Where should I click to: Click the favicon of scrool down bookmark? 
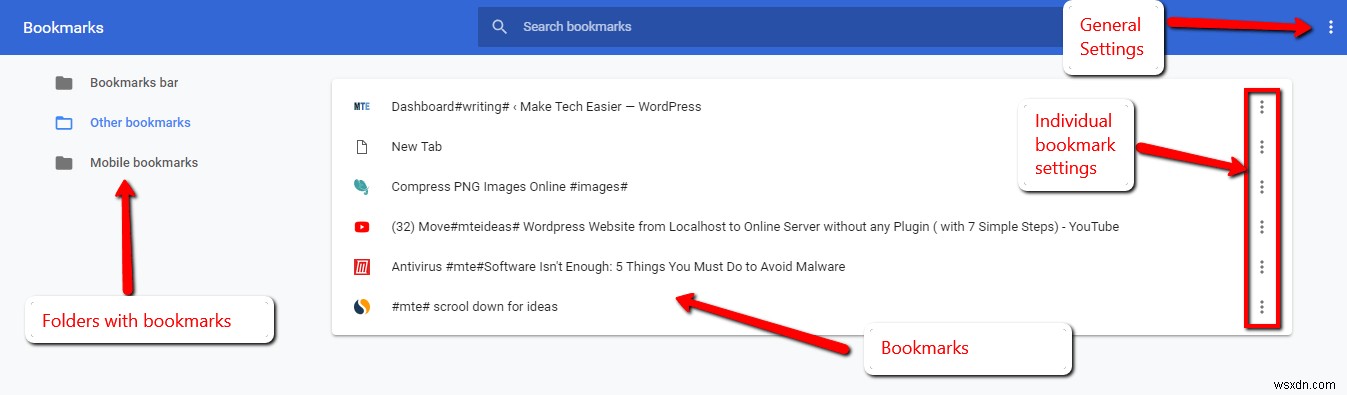point(362,307)
